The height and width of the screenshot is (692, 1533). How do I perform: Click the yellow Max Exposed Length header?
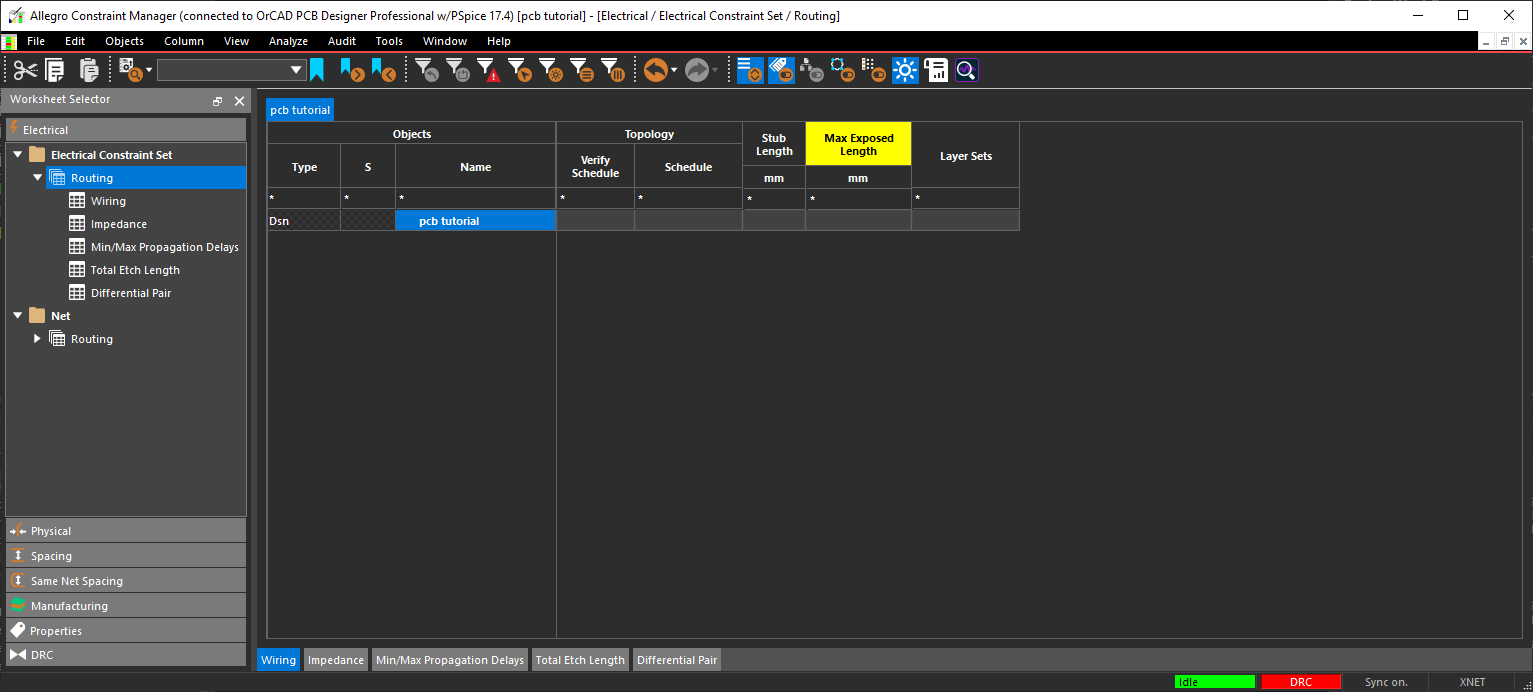click(858, 144)
